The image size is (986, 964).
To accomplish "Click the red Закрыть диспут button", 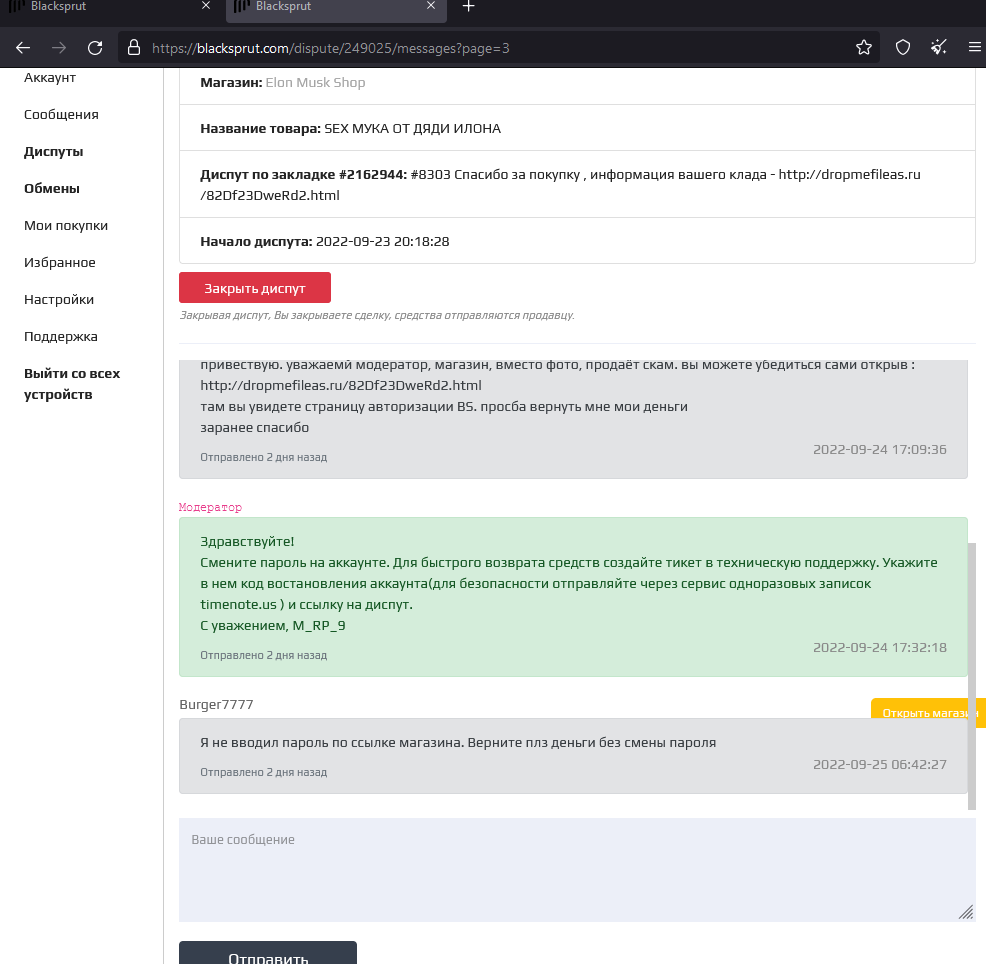I will [255, 288].
